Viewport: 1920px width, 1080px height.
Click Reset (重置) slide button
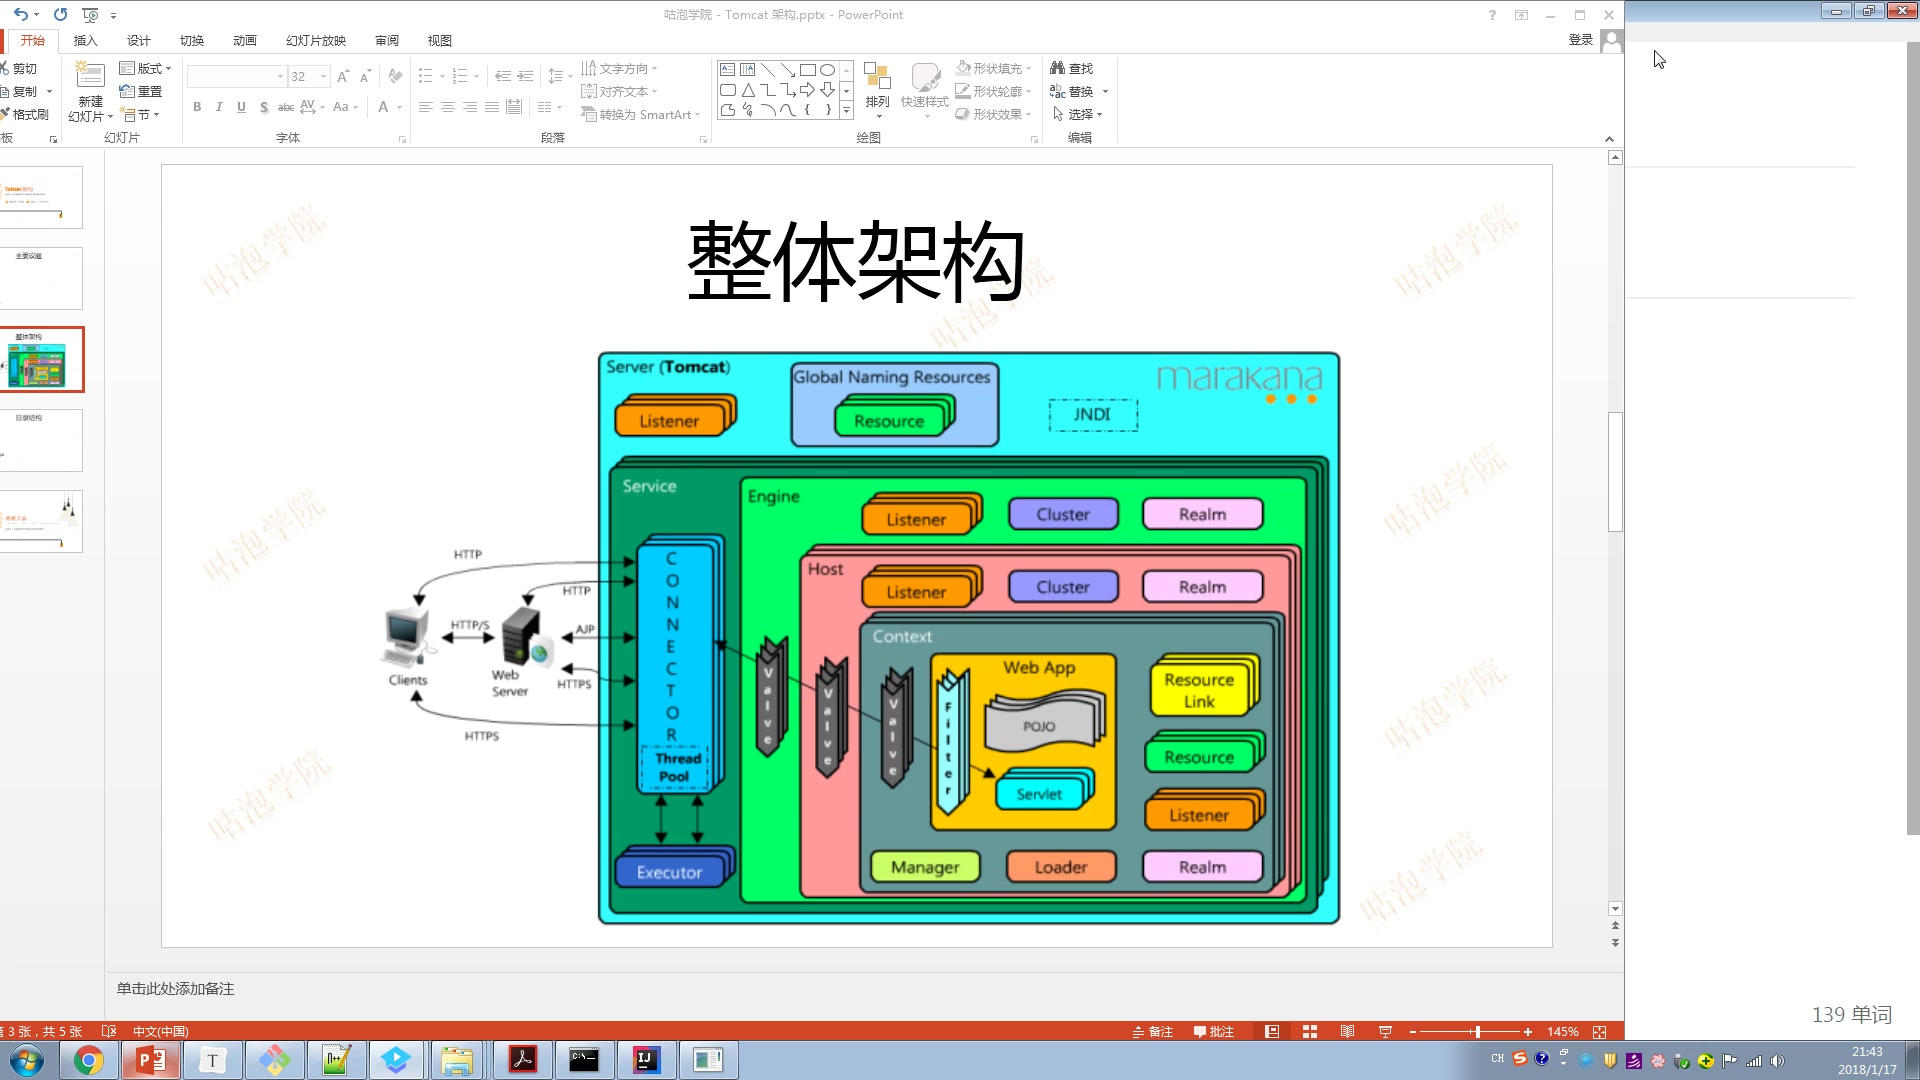point(141,91)
